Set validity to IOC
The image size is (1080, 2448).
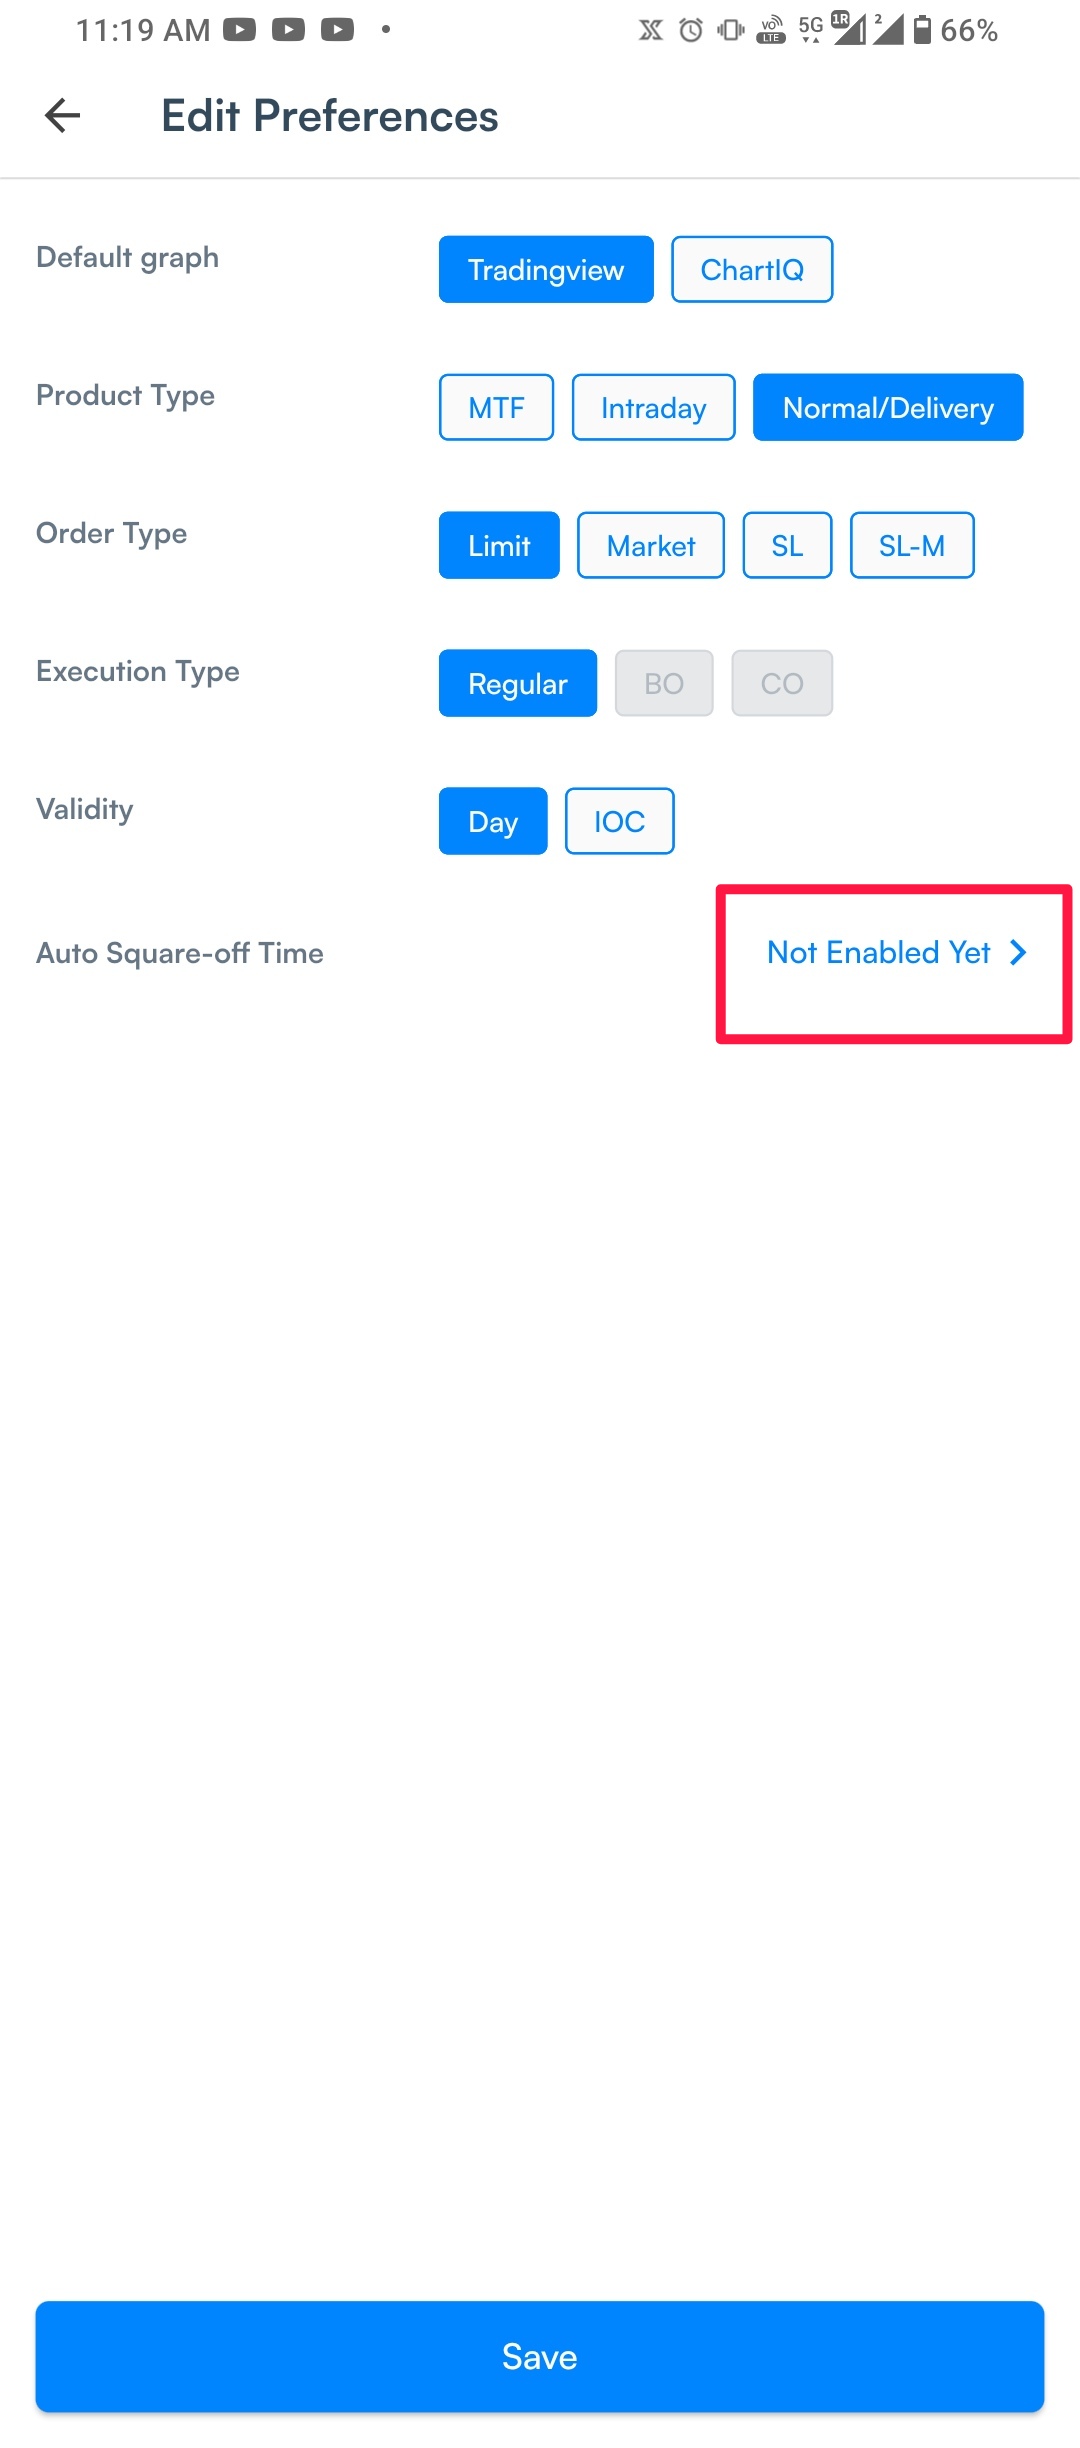620,821
